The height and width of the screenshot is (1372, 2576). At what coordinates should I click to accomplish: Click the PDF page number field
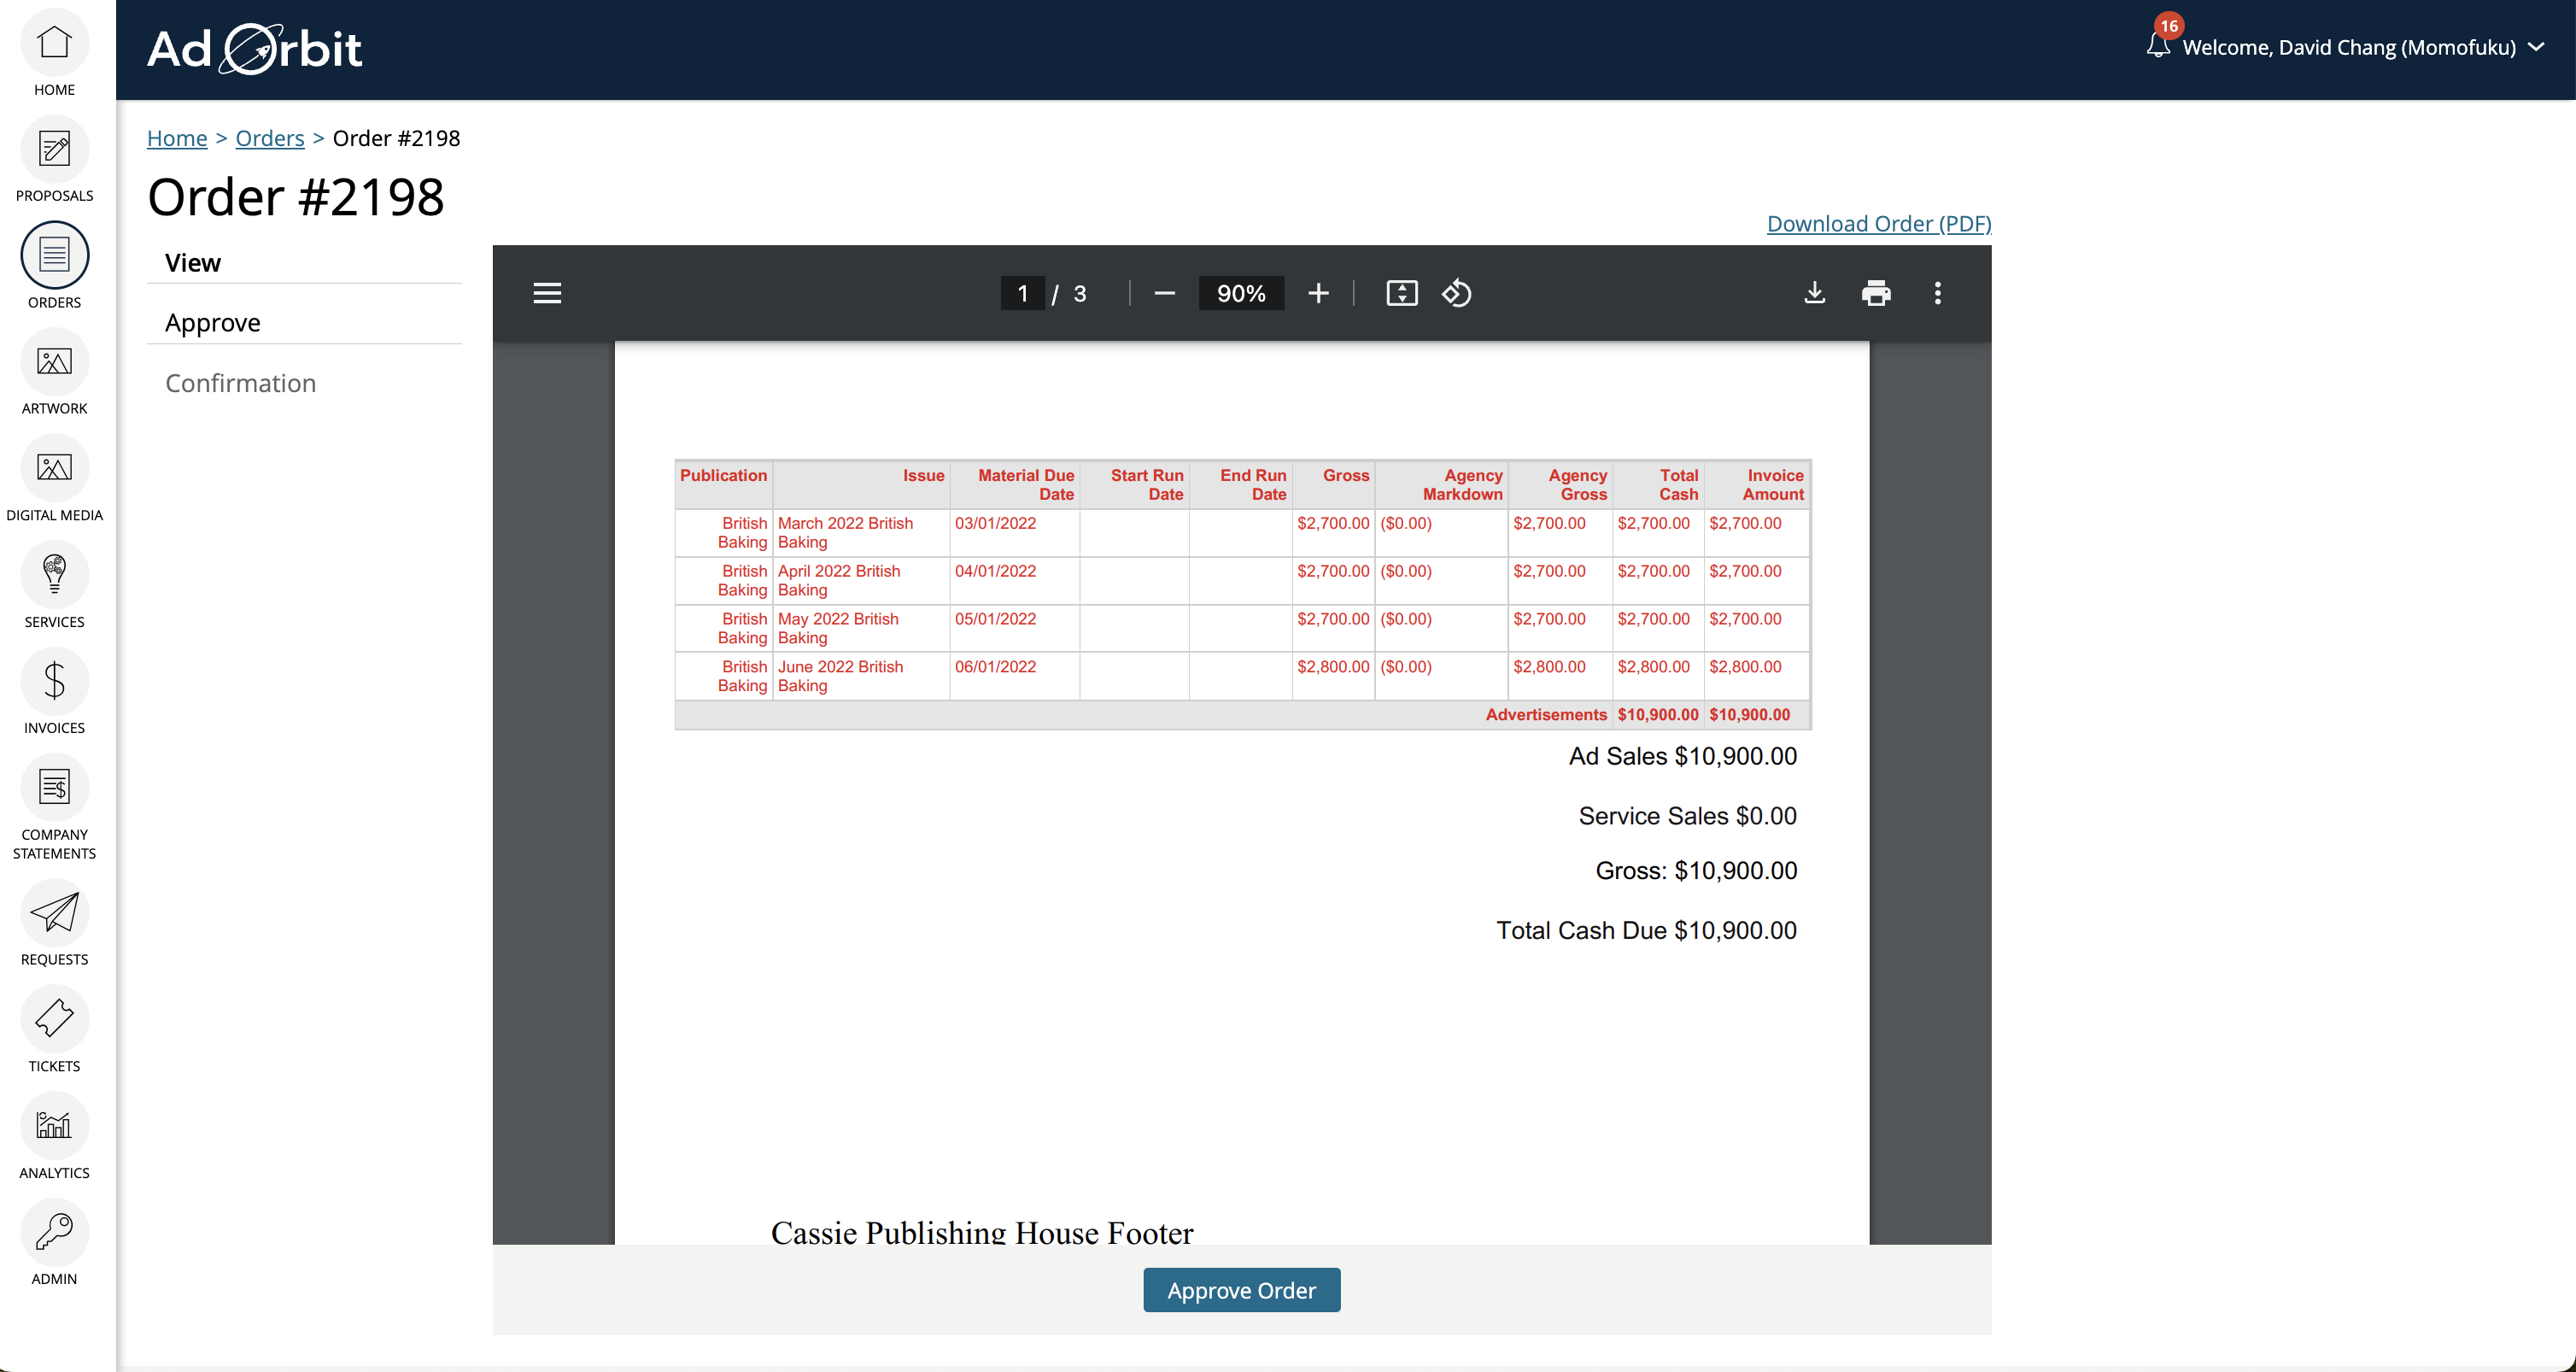click(1022, 293)
